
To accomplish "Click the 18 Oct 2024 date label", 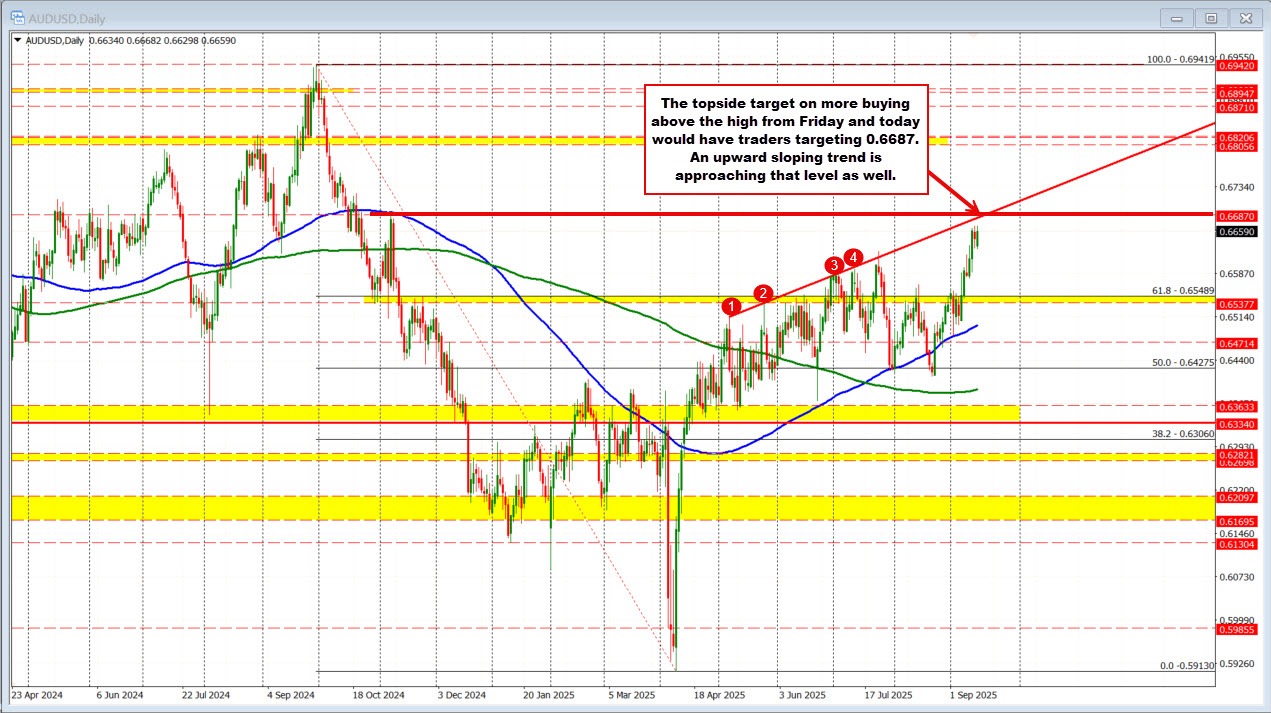I will point(378,693).
